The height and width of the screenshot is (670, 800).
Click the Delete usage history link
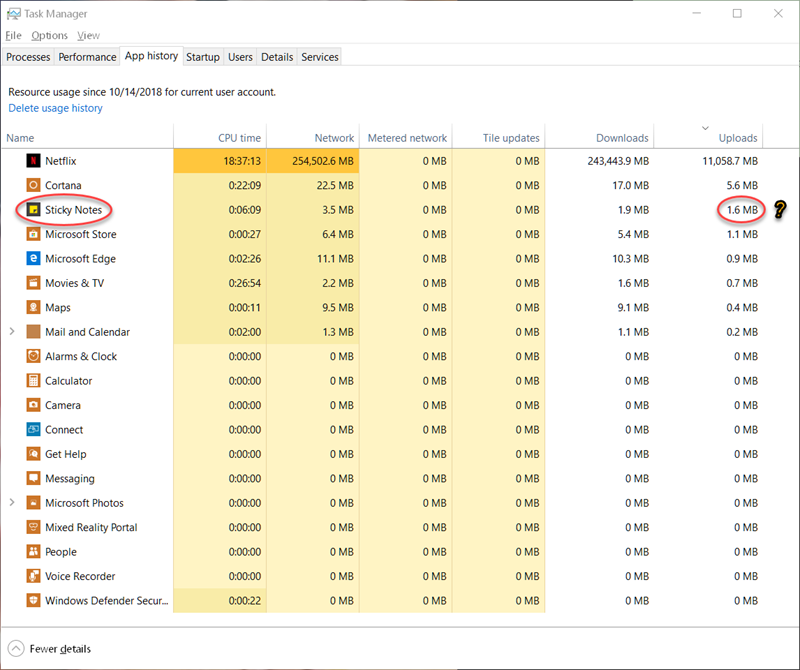pyautogui.click(x=55, y=108)
